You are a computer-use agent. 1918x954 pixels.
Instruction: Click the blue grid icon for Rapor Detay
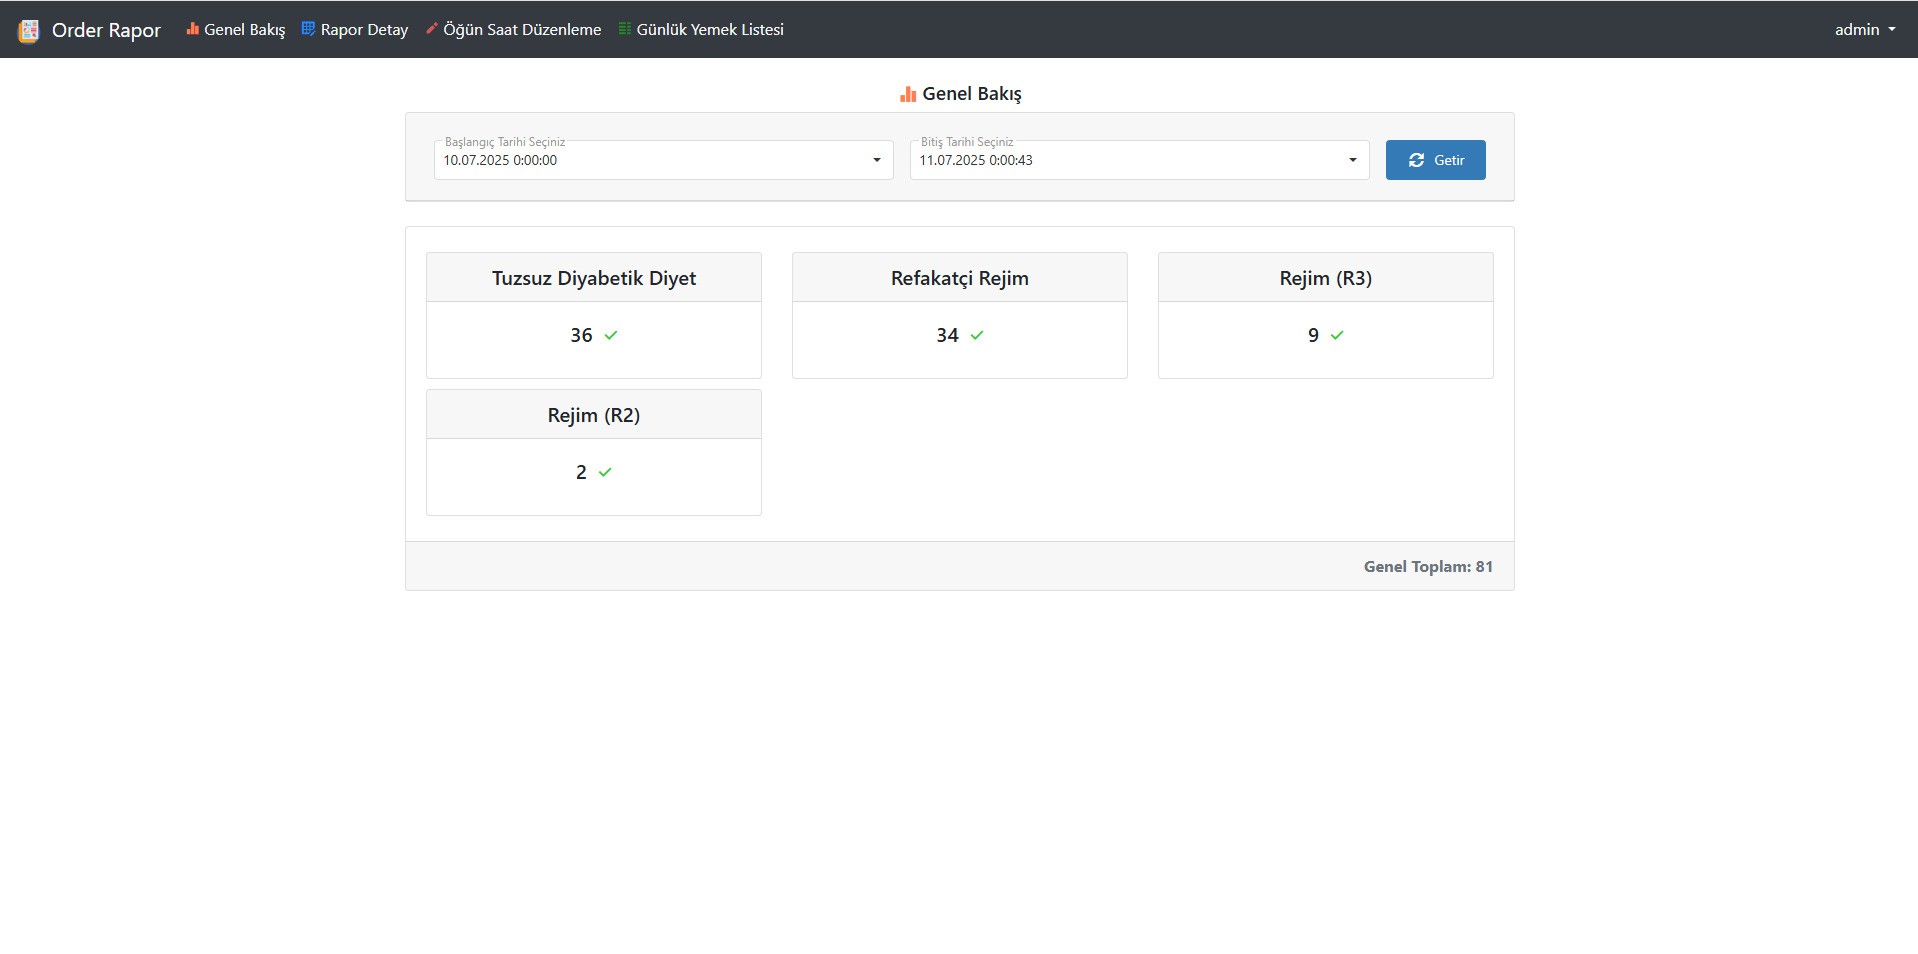point(309,29)
